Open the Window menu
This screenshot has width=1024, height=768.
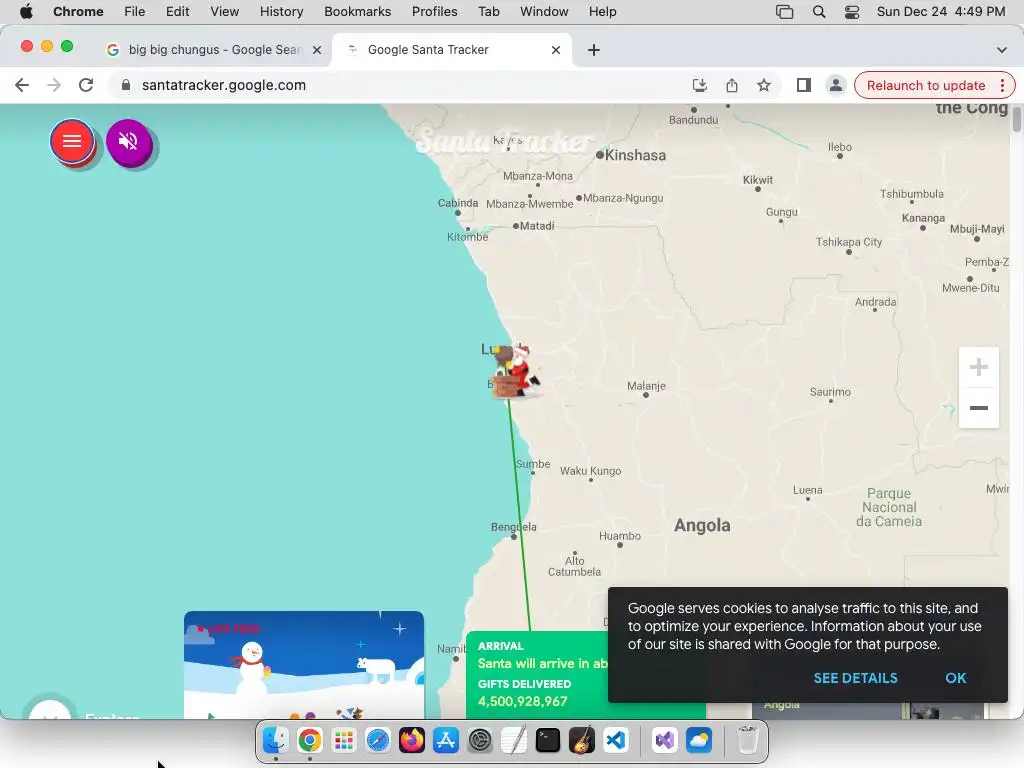click(544, 12)
